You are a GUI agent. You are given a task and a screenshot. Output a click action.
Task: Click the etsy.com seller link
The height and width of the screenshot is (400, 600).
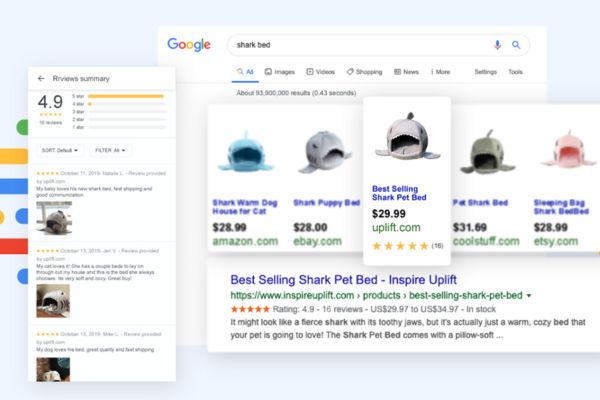pos(556,241)
